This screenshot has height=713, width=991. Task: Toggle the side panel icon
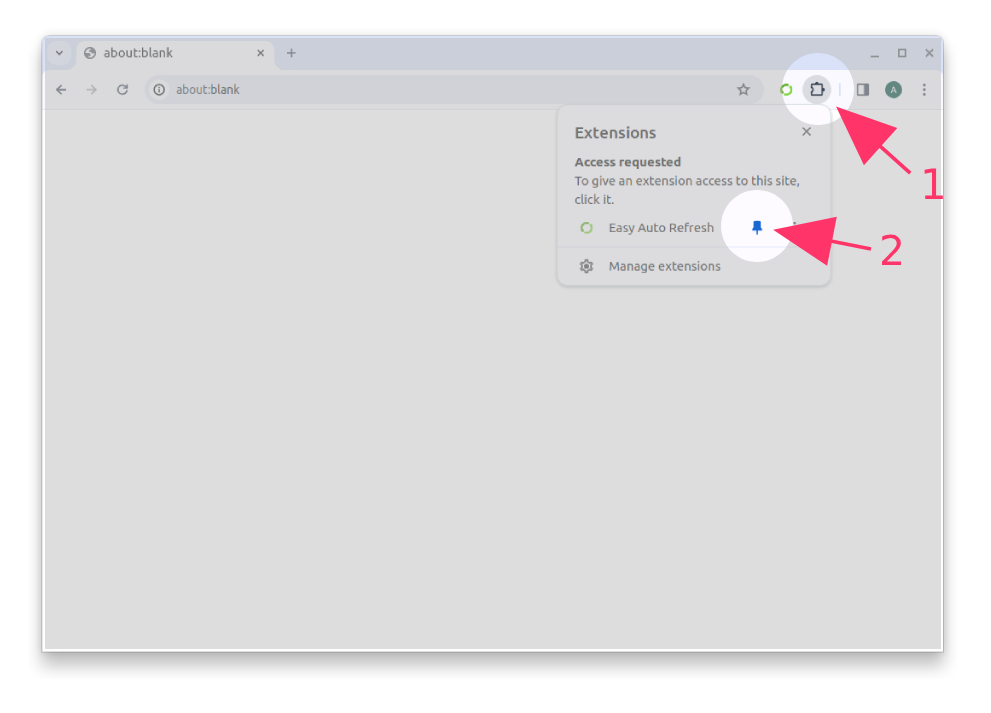[x=862, y=90]
